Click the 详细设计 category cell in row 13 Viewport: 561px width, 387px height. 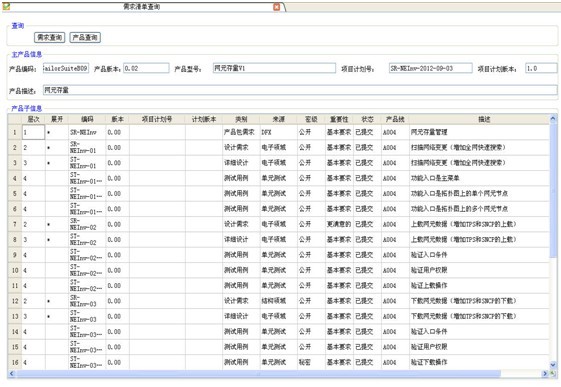point(241,317)
